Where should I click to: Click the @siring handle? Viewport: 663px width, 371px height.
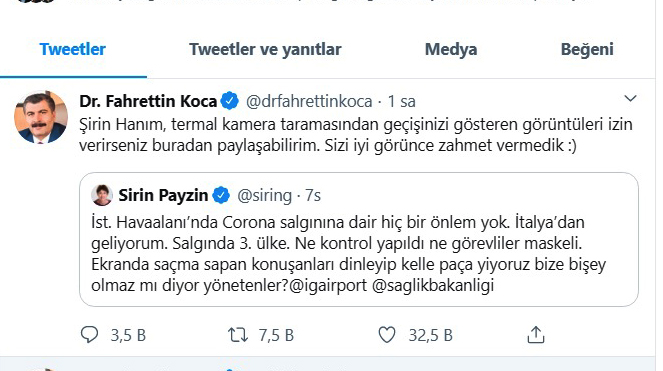click(x=265, y=196)
